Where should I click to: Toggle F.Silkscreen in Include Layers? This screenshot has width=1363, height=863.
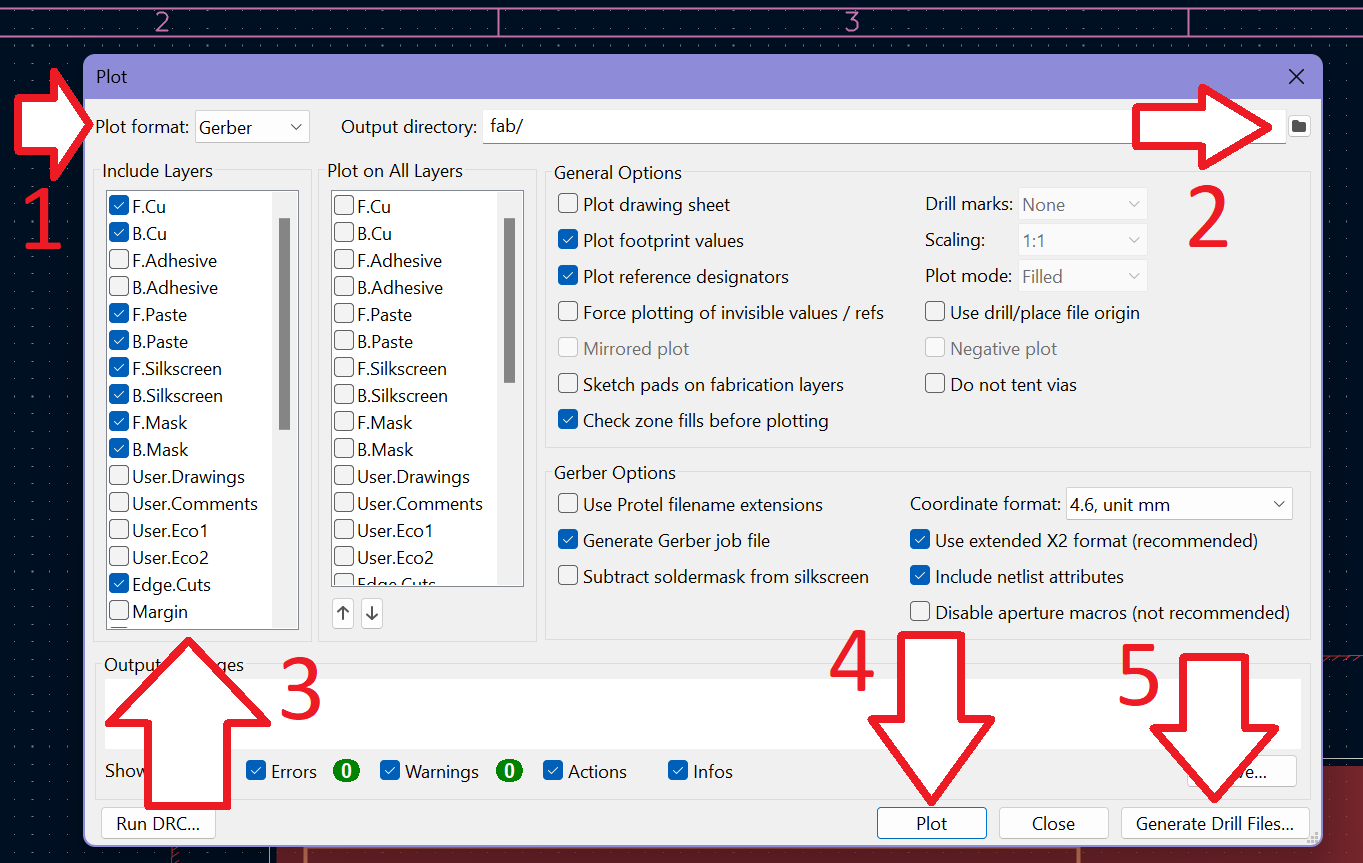coord(118,368)
